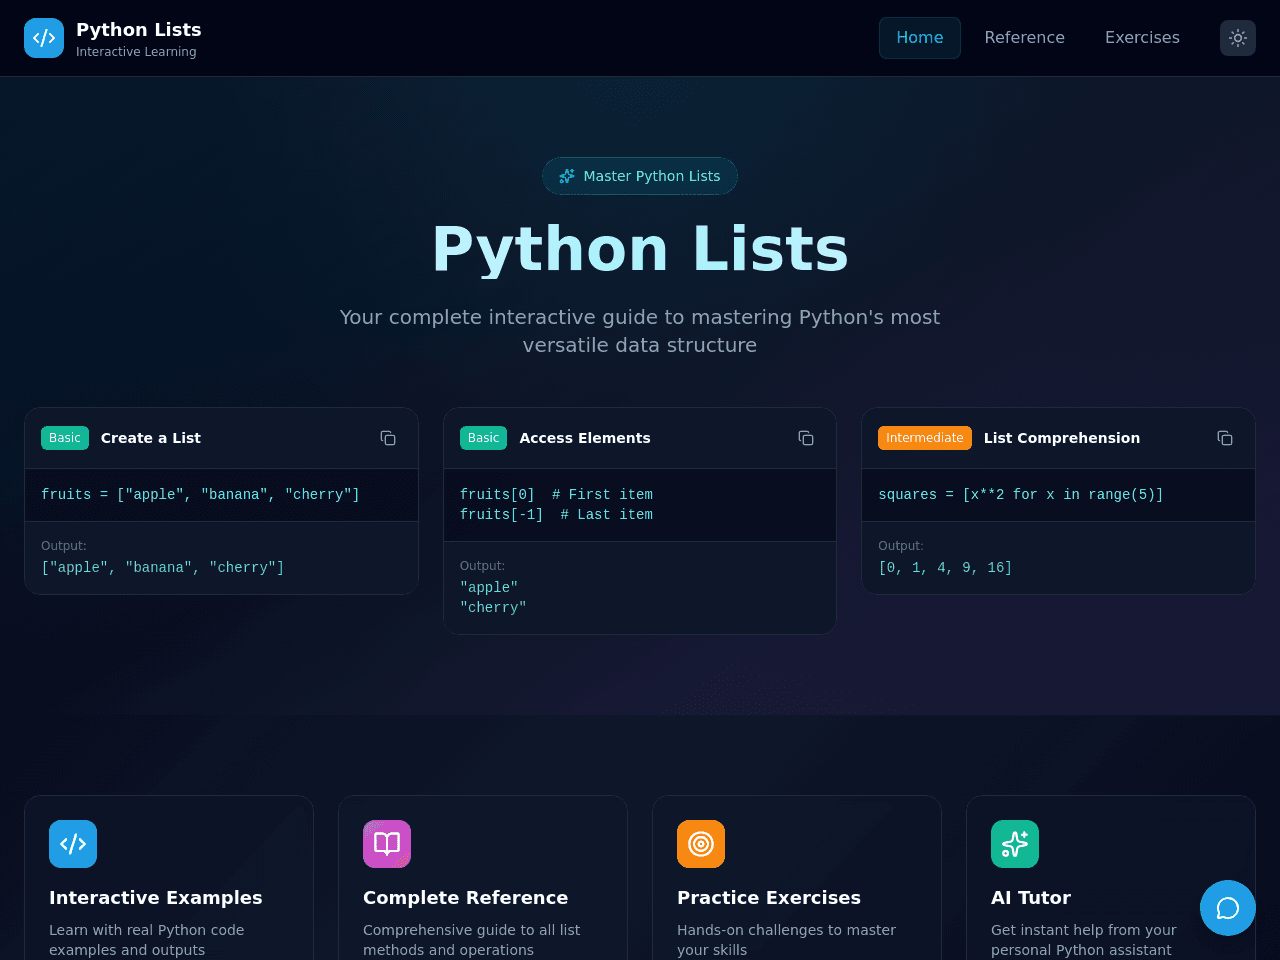Click the Intermediate tag on List Comprehension
Image resolution: width=1280 pixels, height=960 pixels.
pyautogui.click(x=925, y=438)
